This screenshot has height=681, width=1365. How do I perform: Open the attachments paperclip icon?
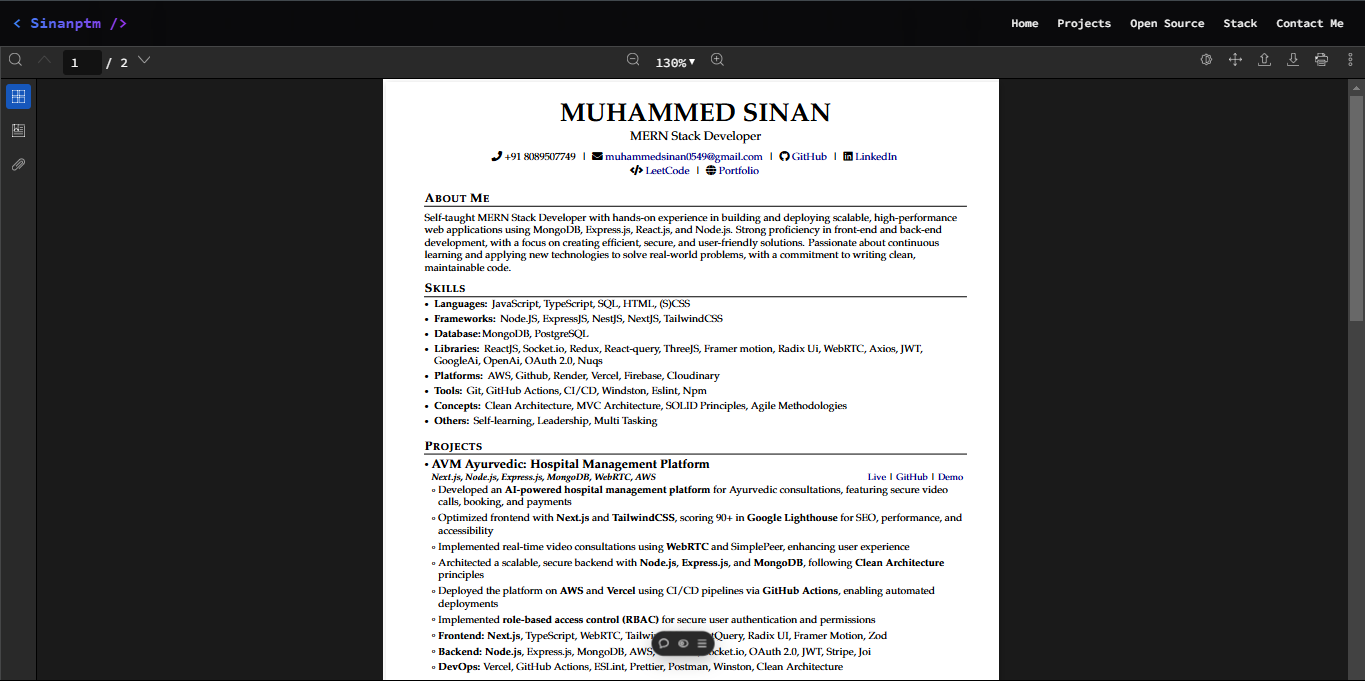pos(18,164)
